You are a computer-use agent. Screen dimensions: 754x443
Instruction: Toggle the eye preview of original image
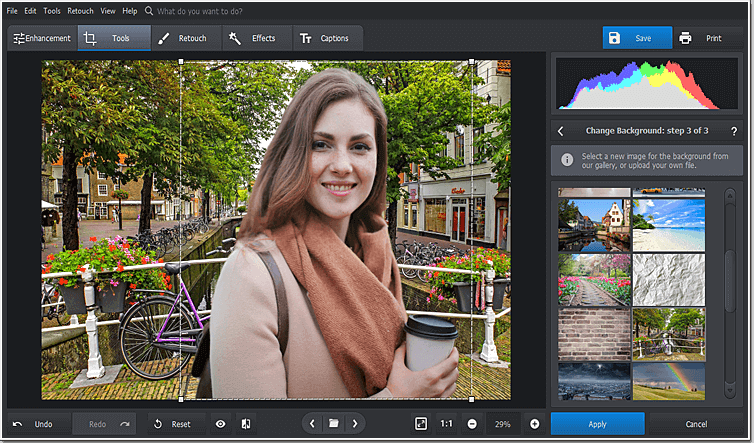(220, 424)
